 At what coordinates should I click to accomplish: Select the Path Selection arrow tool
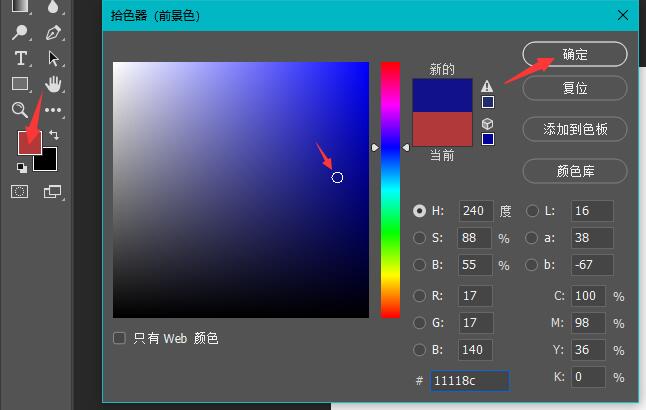coord(53,59)
